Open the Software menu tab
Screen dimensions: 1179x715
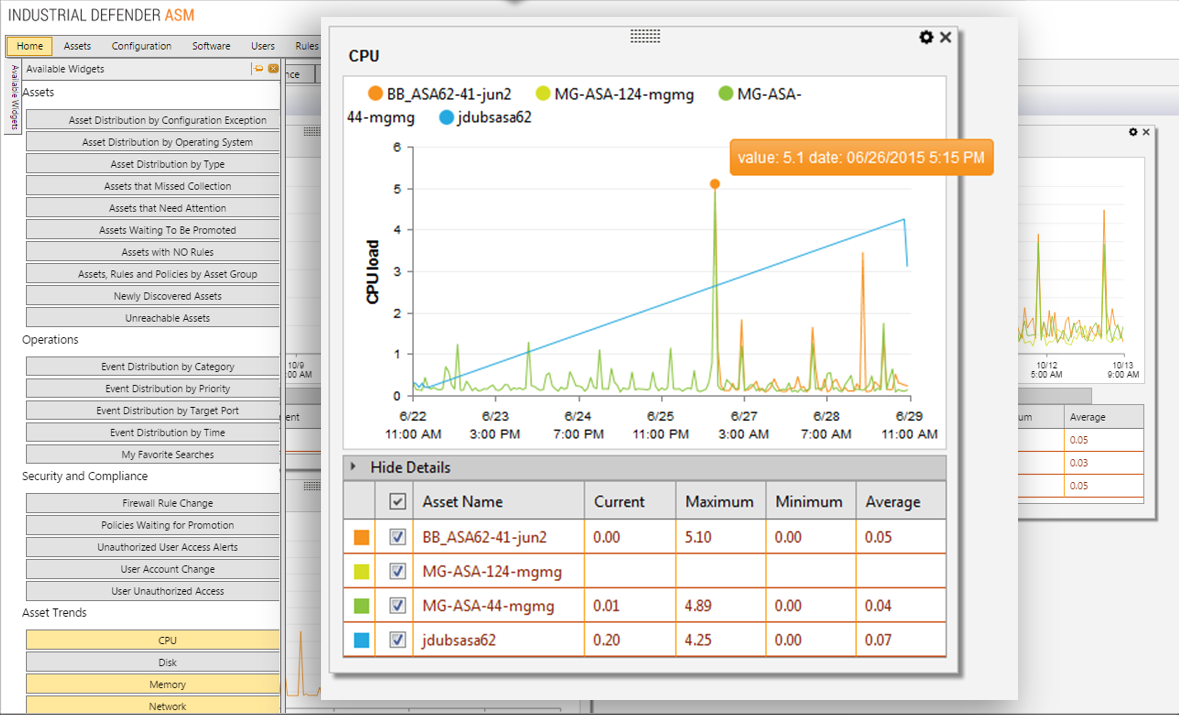(211, 46)
